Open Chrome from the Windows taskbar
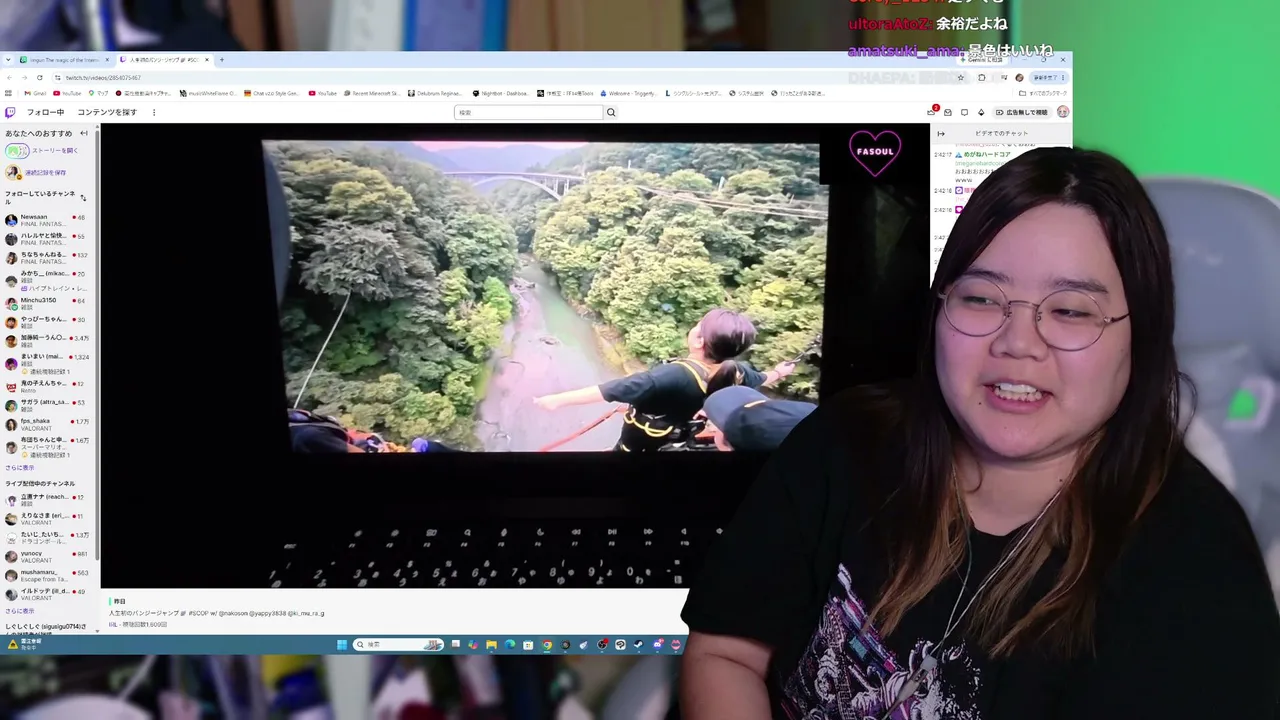This screenshot has width=1280, height=720. [x=547, y=645]
